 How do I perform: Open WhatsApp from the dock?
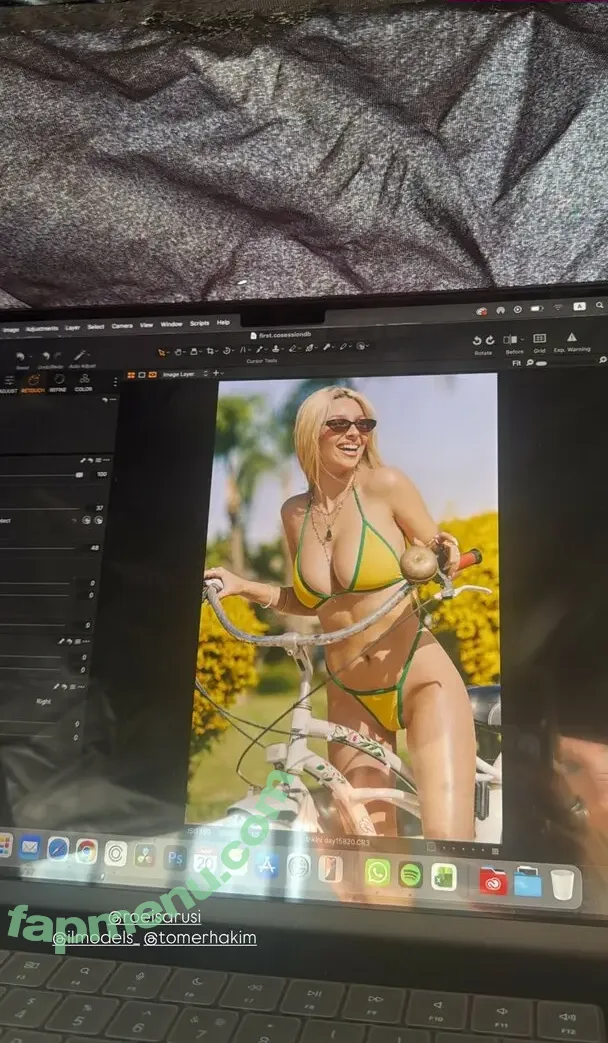[x=377, y=871]
